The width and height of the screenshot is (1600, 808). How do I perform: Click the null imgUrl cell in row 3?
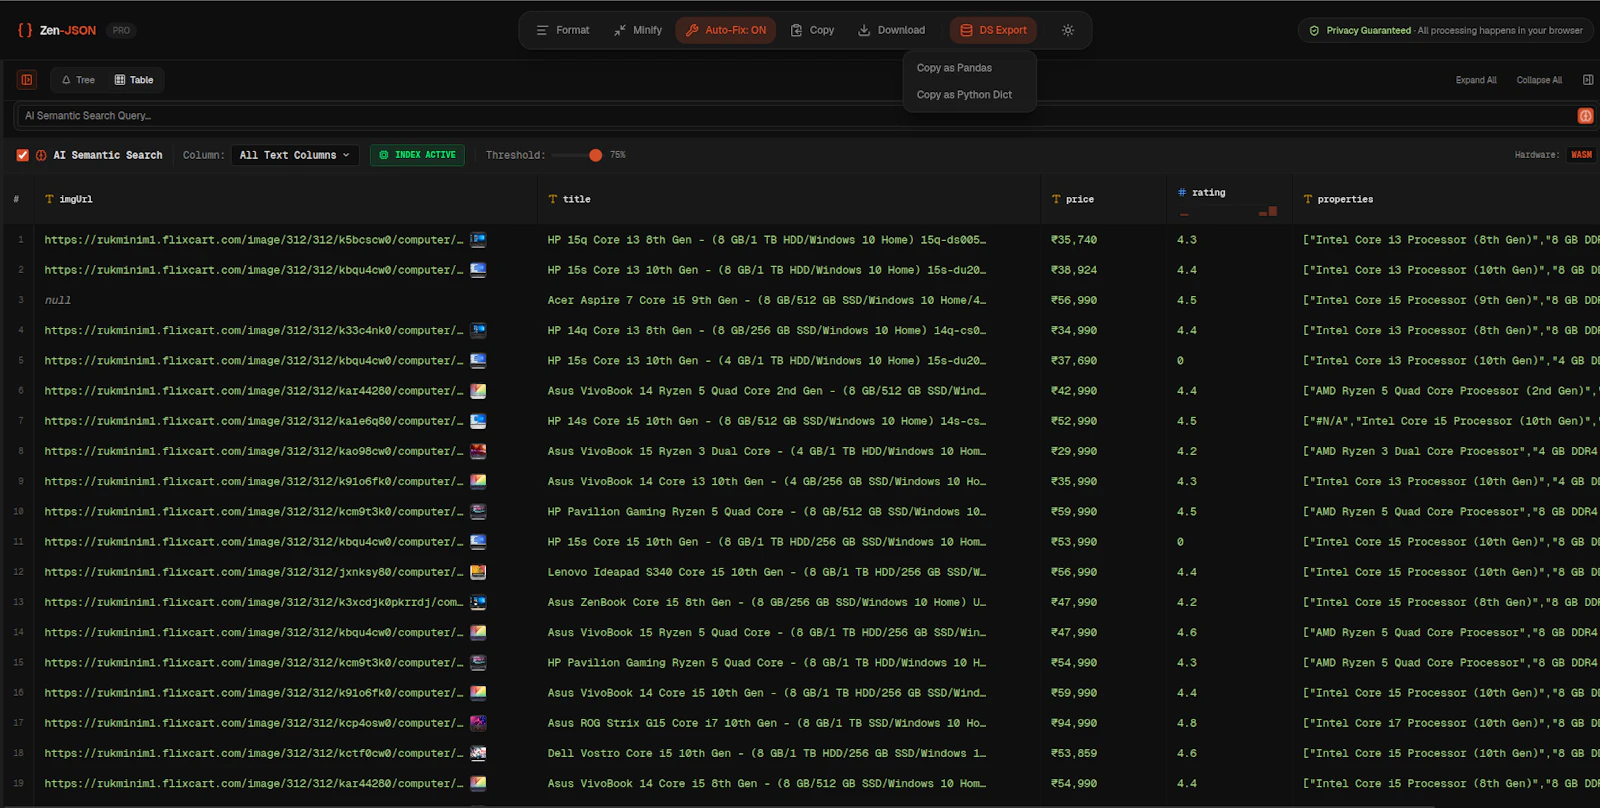(58, 300)
